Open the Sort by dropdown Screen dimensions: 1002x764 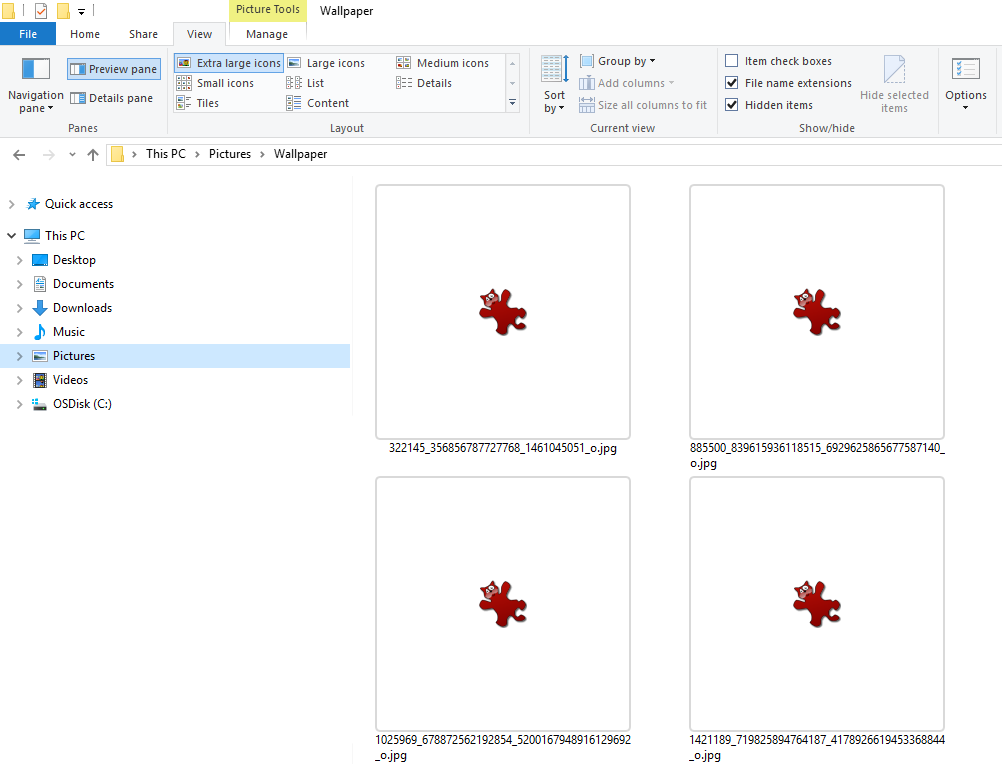[x=553, y=83]
